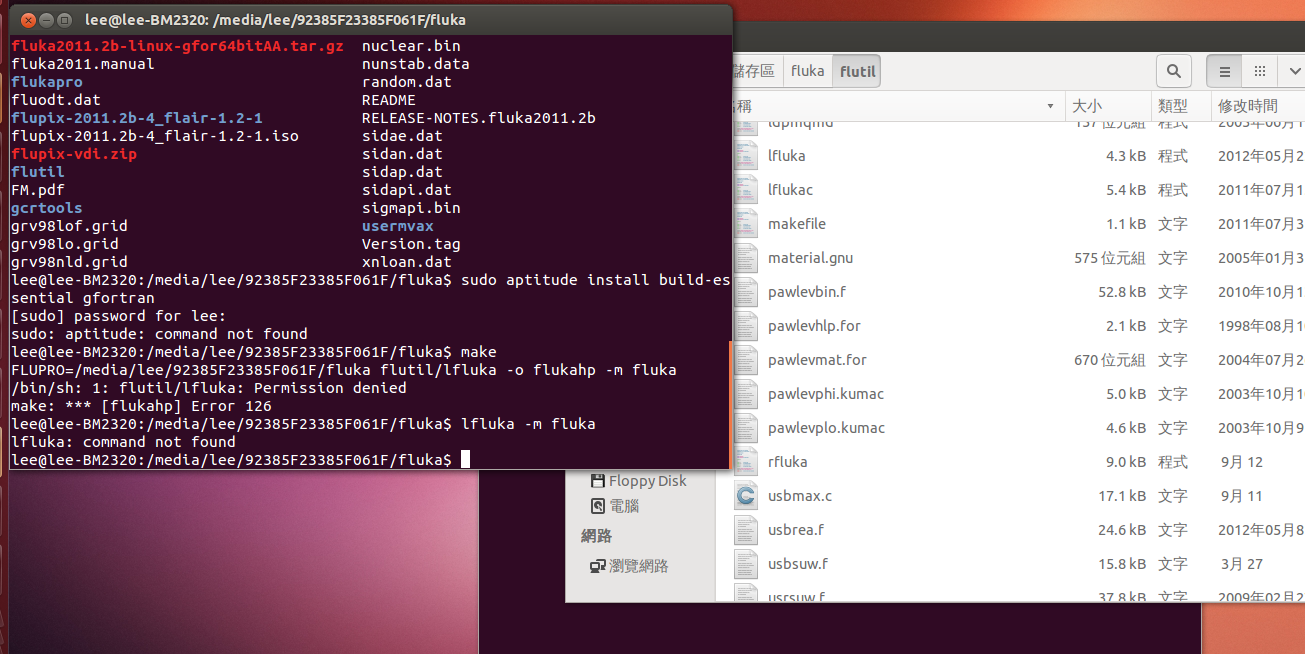
Task: Select the usbrea.f file name
Action: [796, 530]
